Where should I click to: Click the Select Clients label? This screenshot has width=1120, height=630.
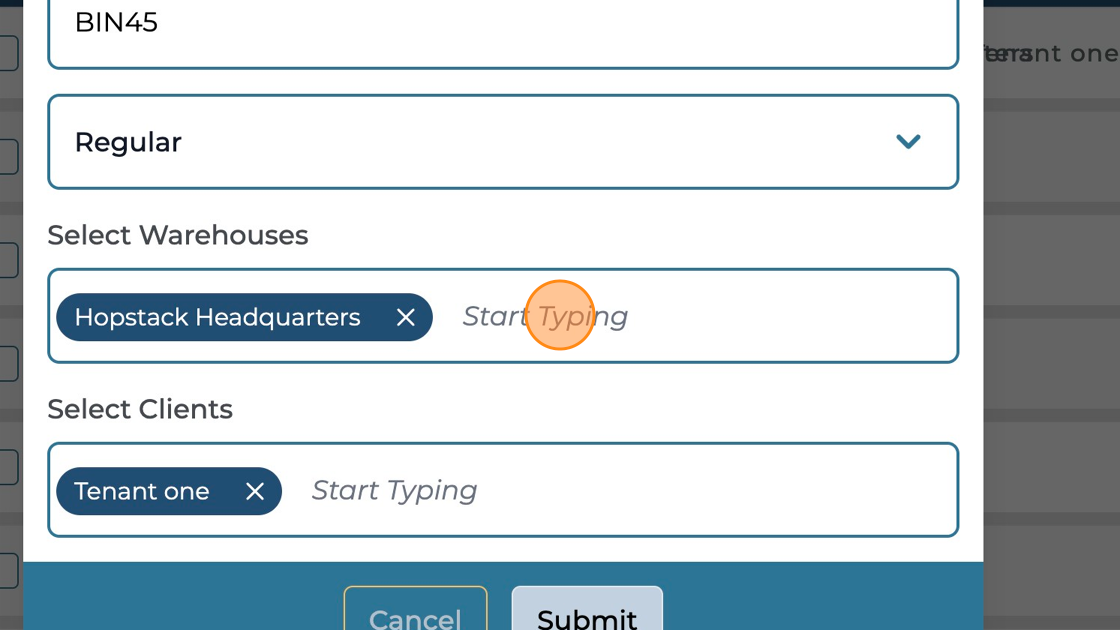(x=140, y=409)
